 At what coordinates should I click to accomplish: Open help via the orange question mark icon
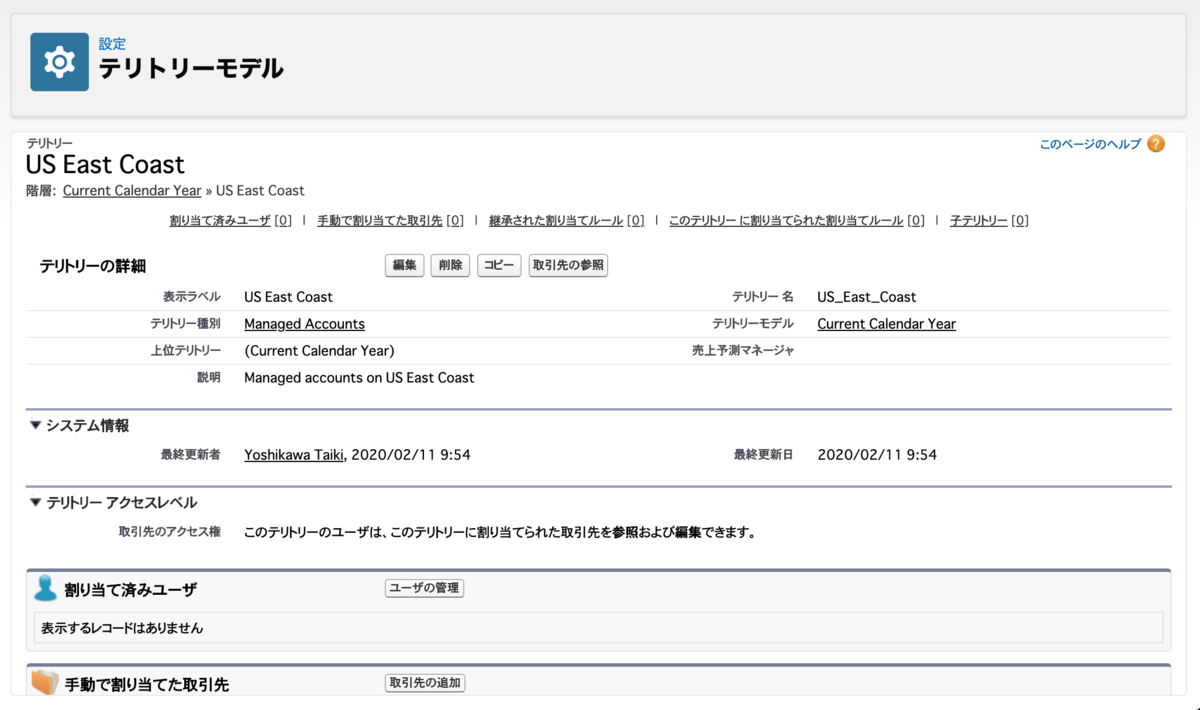[1156, 144]
